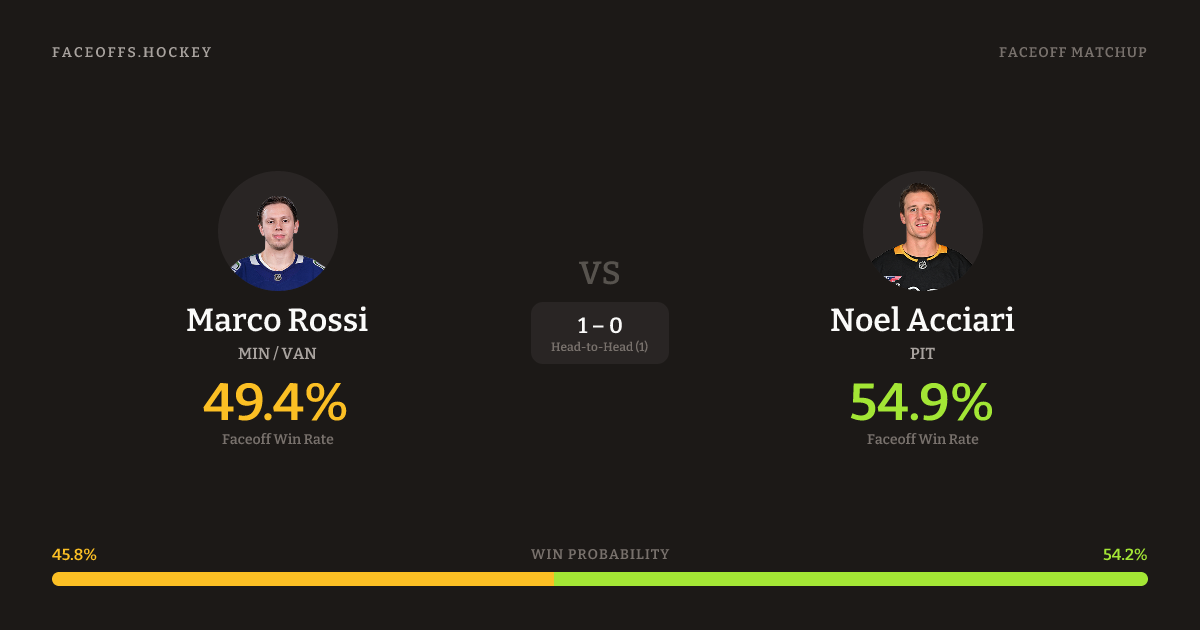This screenshot has height=630, width=1200.
Task: Select the Marco Rossi player name
Action: (277, 321)
